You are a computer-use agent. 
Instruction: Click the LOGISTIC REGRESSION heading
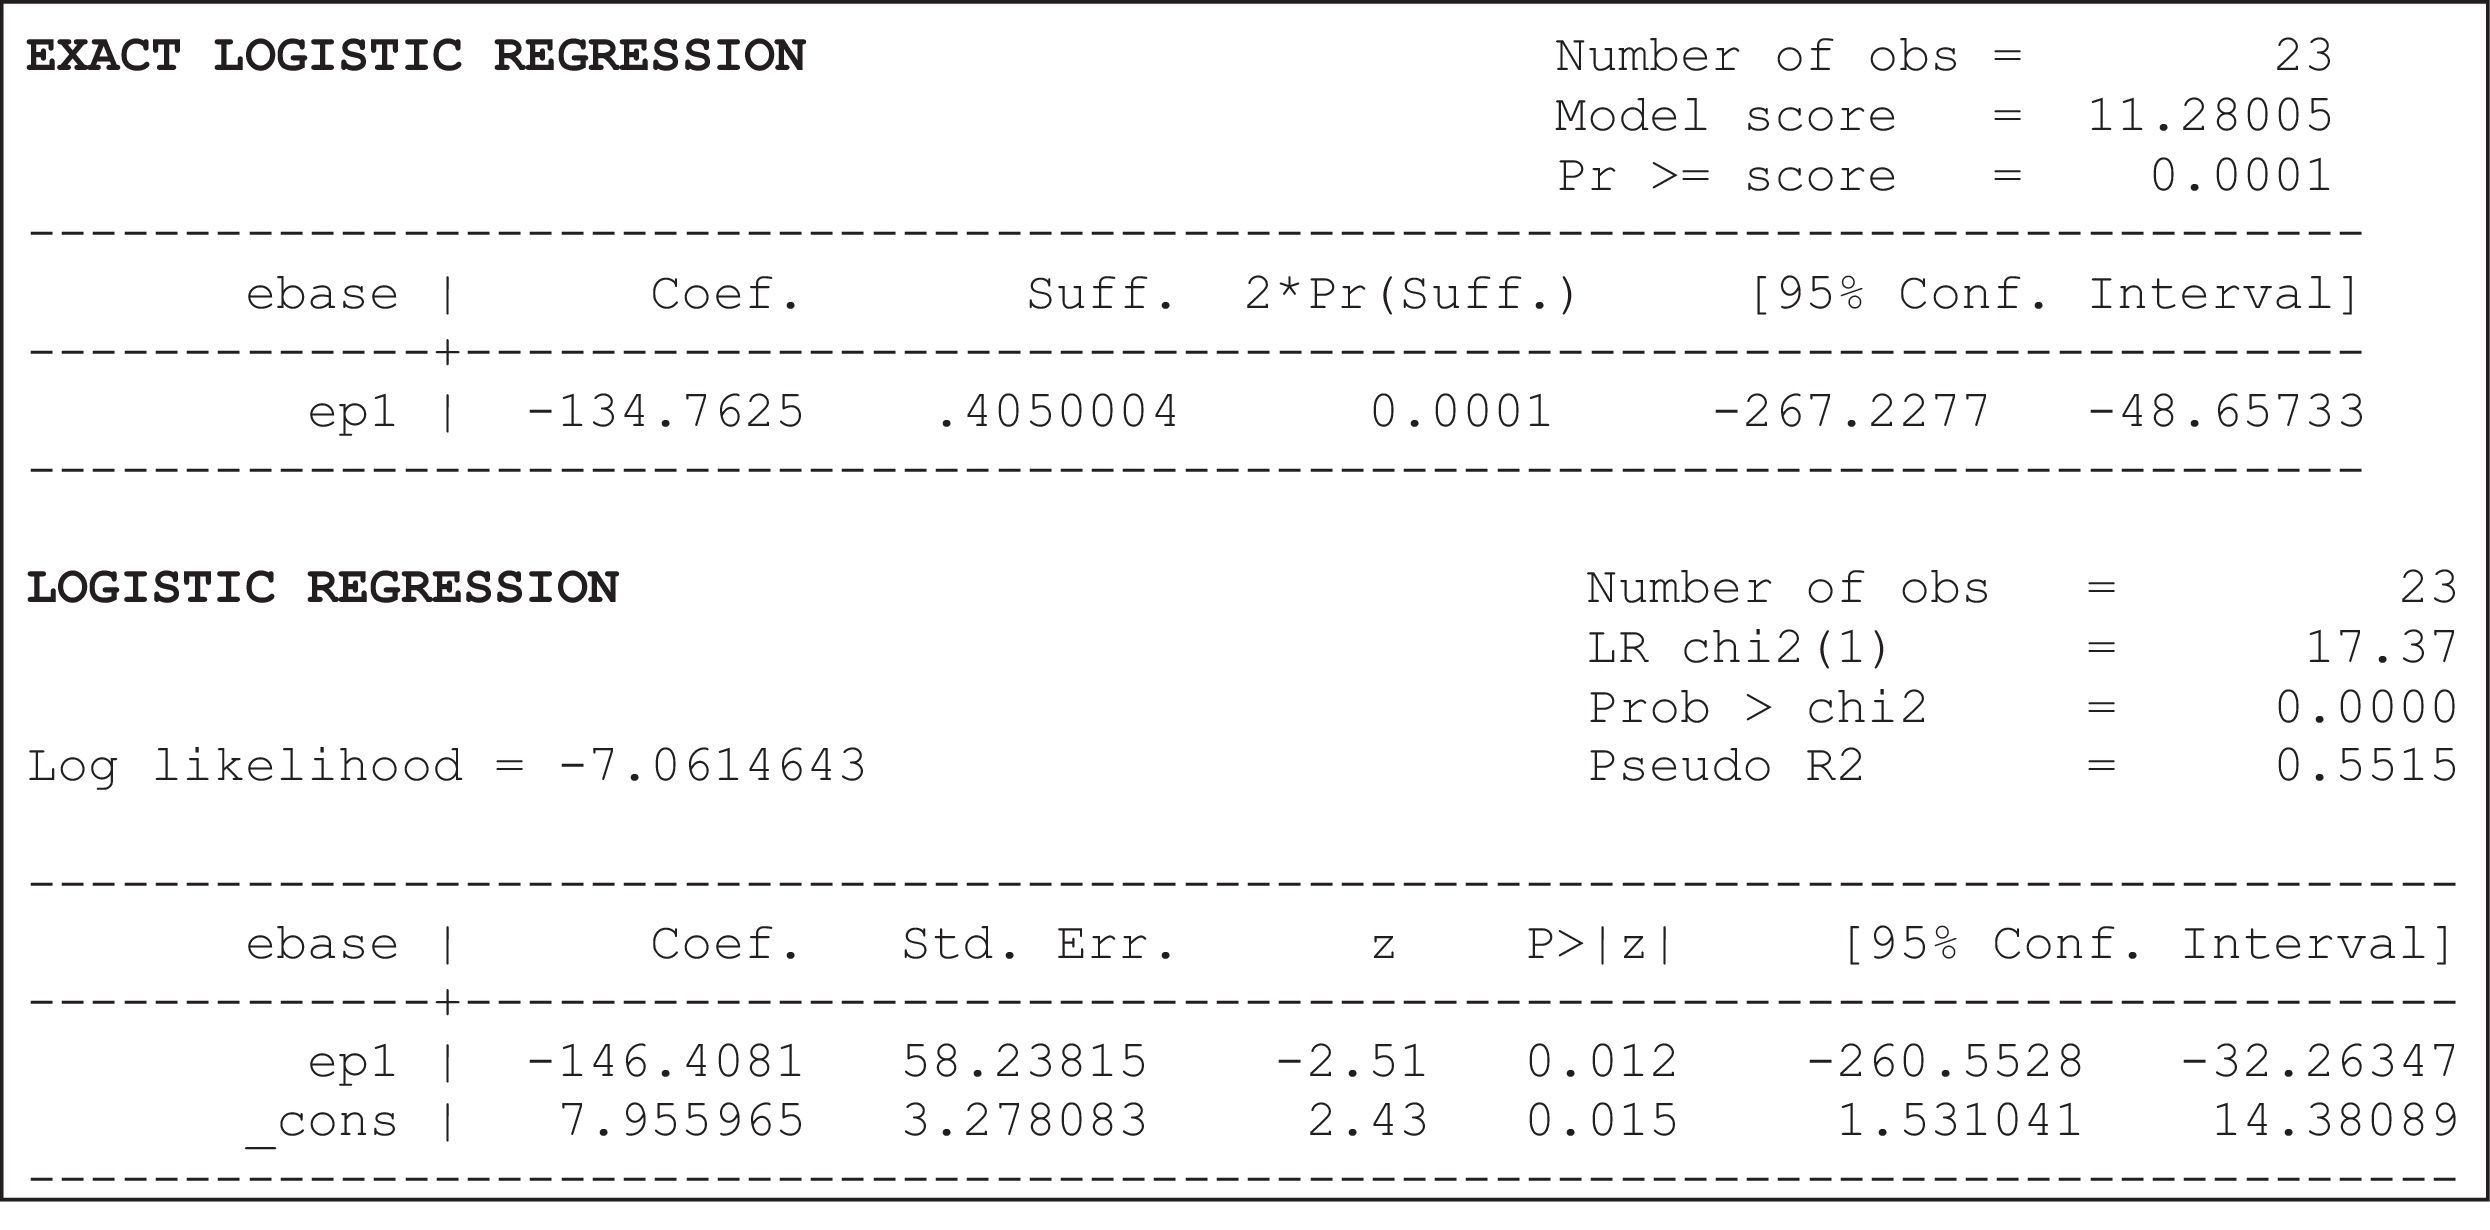coord(322,588)
